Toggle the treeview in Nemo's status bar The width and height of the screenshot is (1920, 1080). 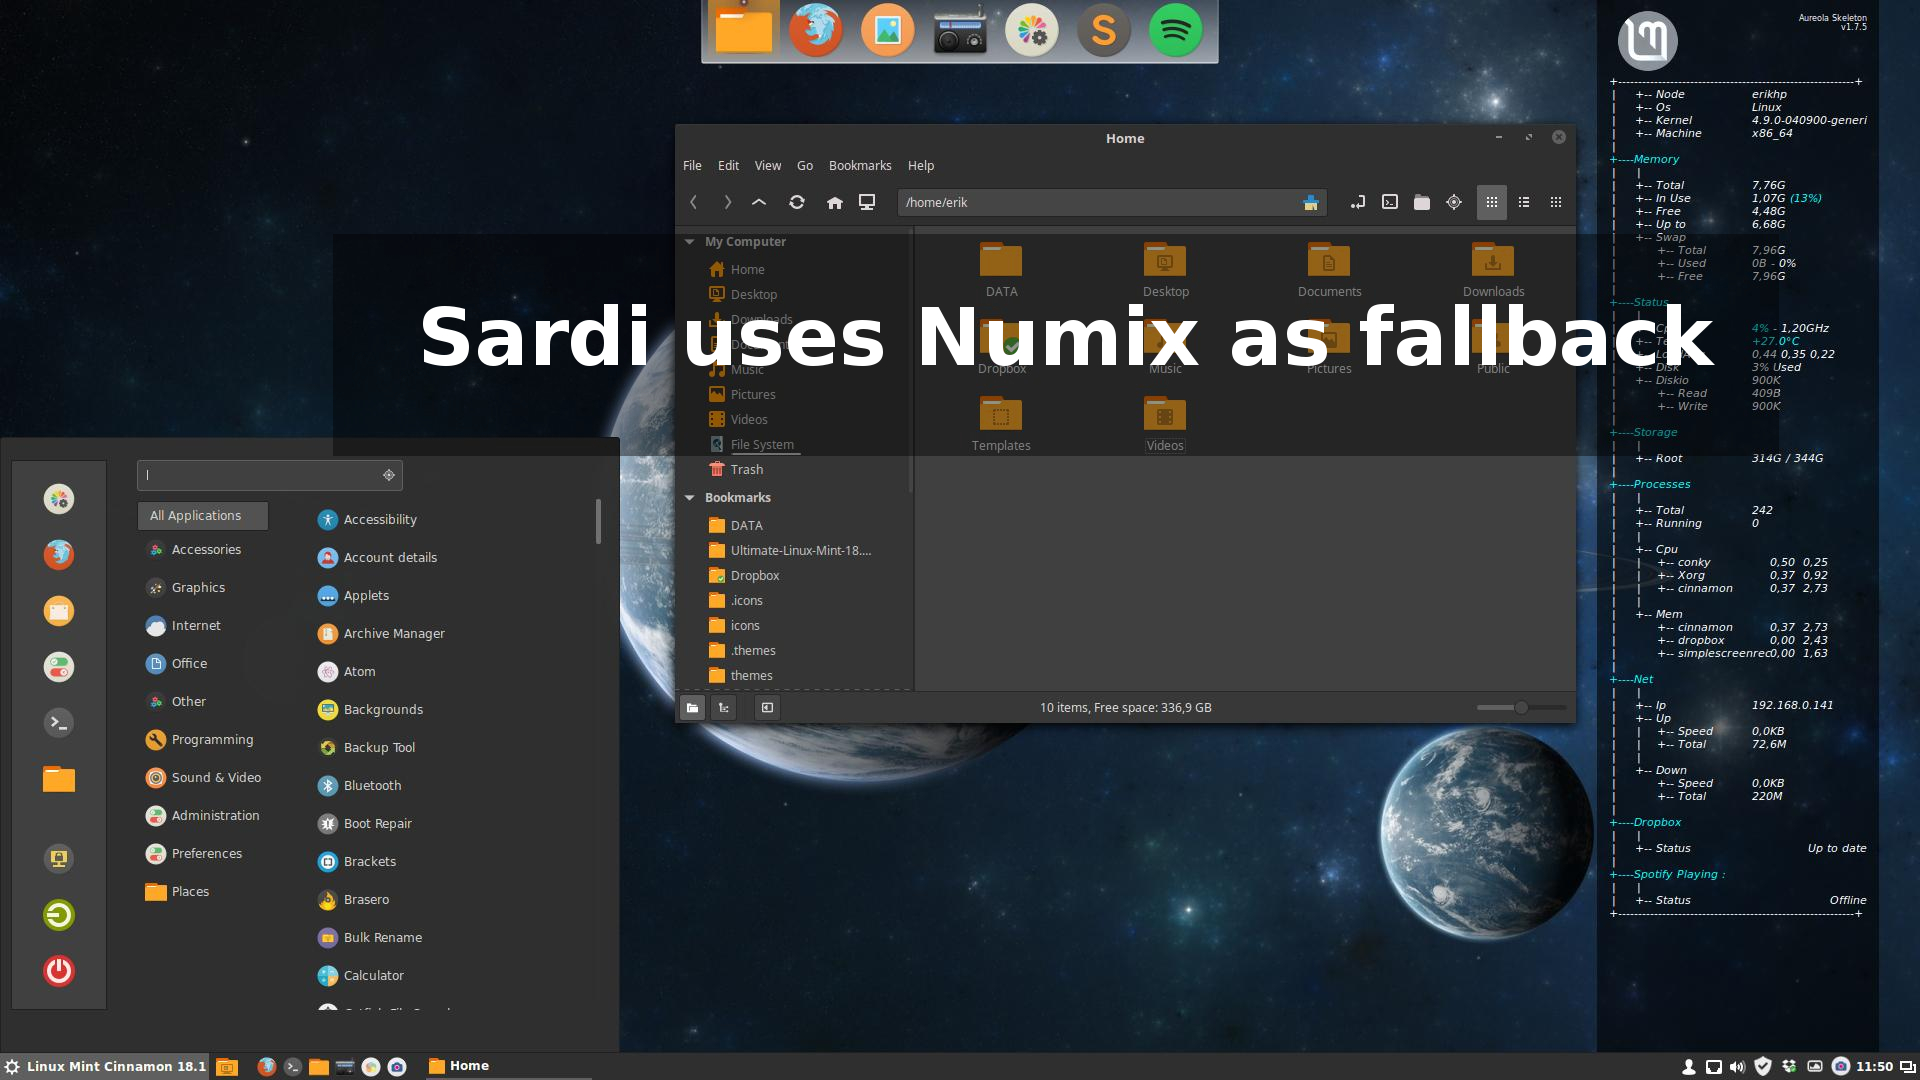tap(723, 707)
